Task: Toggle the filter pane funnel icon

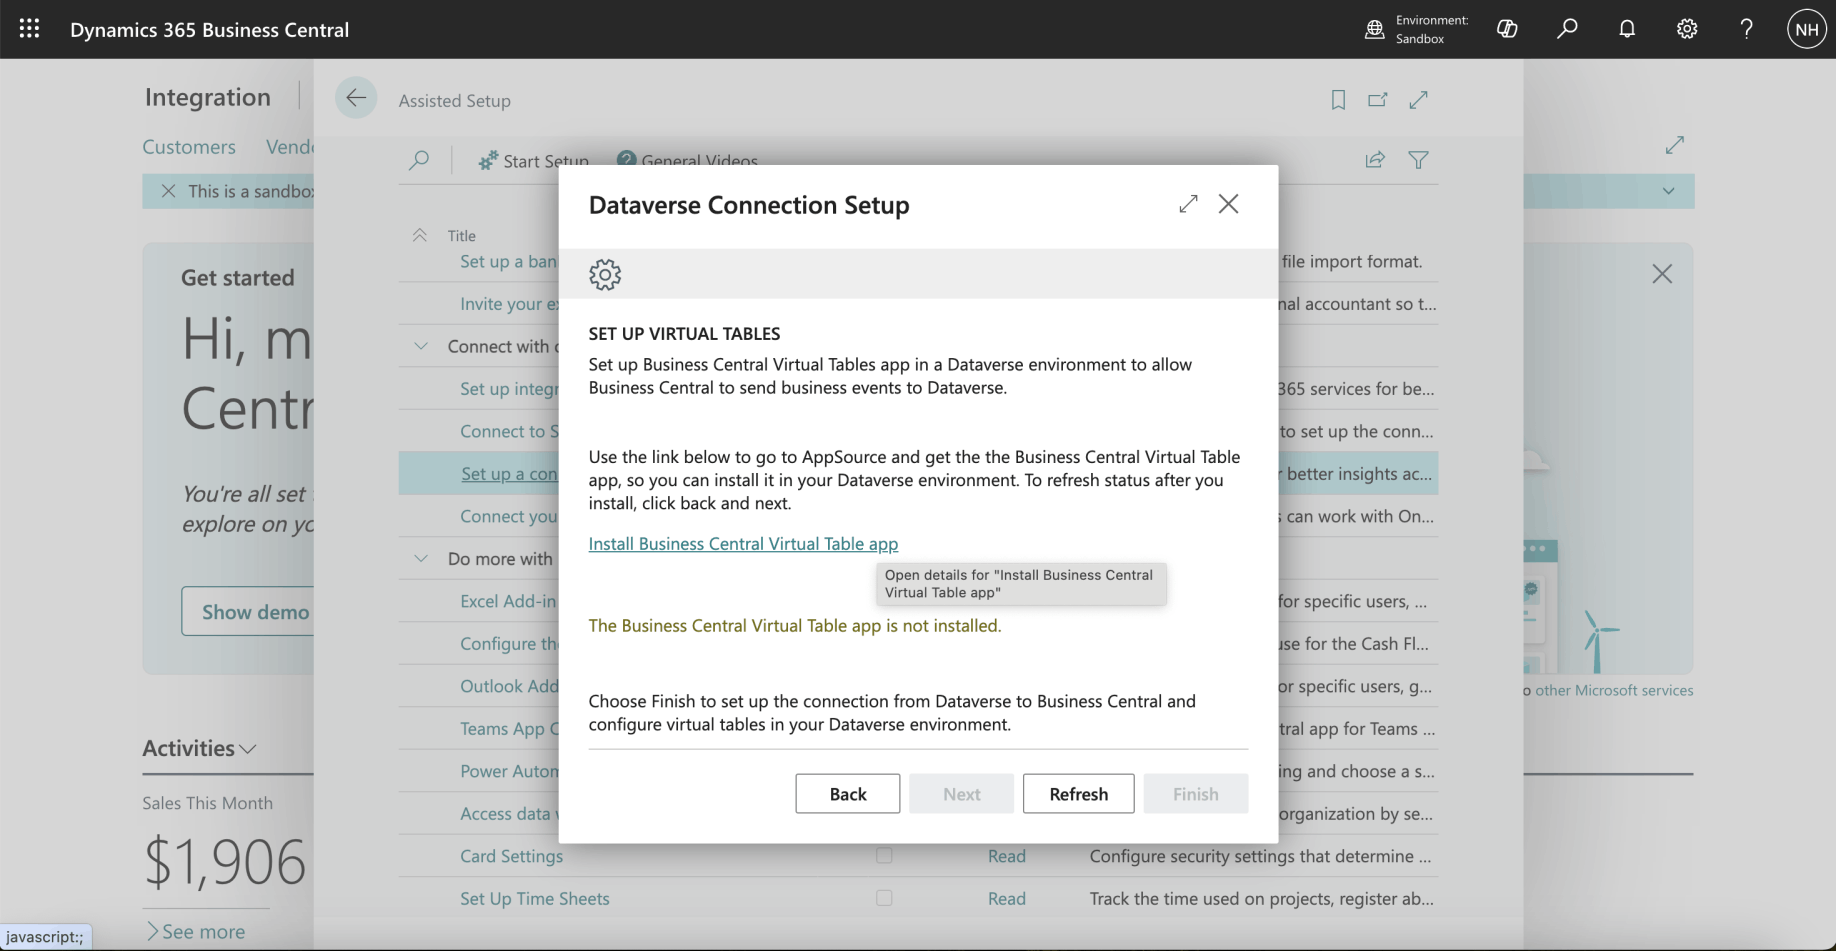Action: click(x=1418, y=160)
